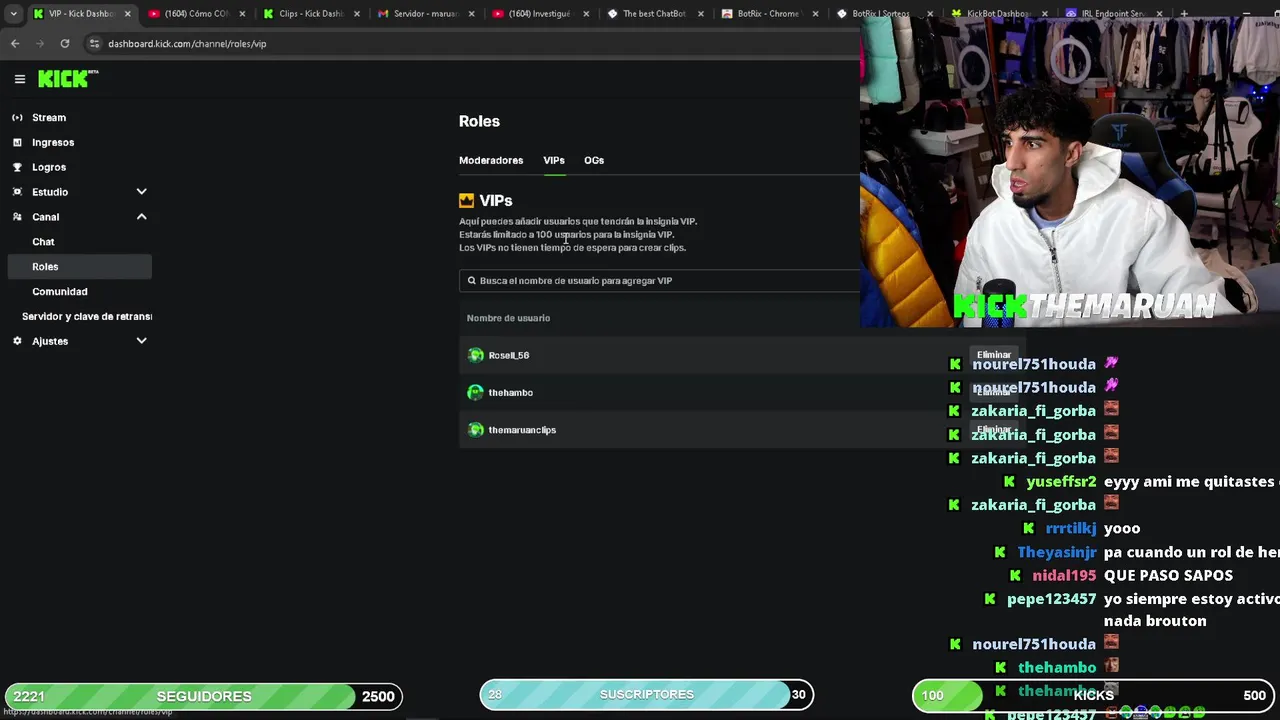Focus the VIP username search field

click(x=660, y=281)
